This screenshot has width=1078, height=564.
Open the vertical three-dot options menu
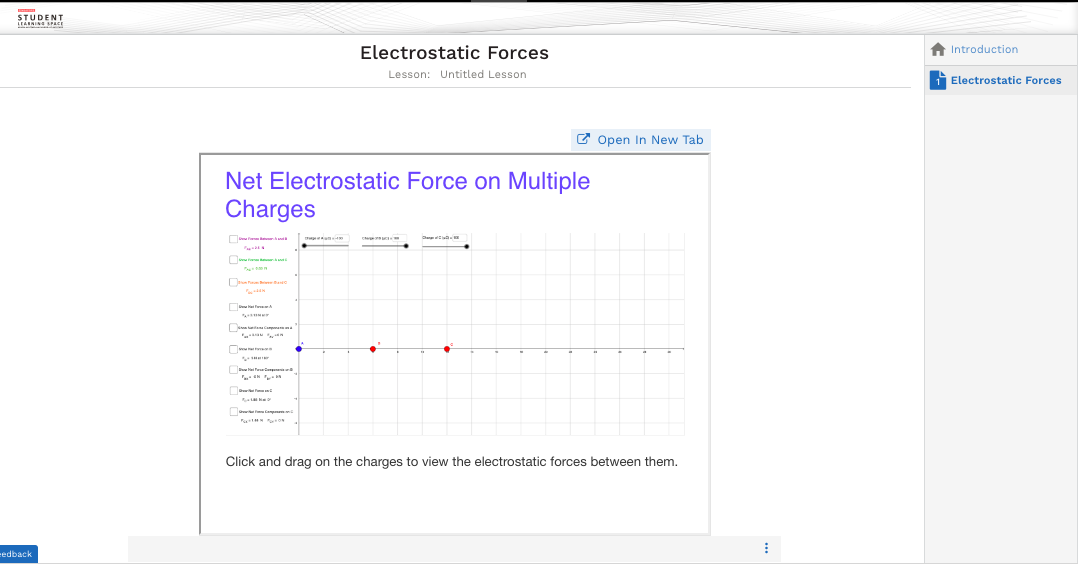766,548
